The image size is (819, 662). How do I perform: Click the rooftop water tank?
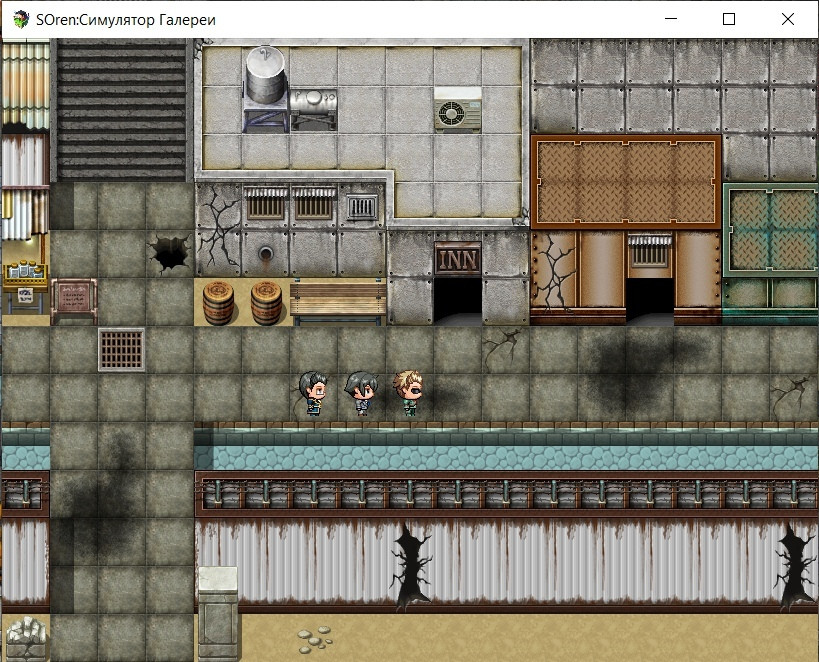pyautogui.click(x=265, y=88)
